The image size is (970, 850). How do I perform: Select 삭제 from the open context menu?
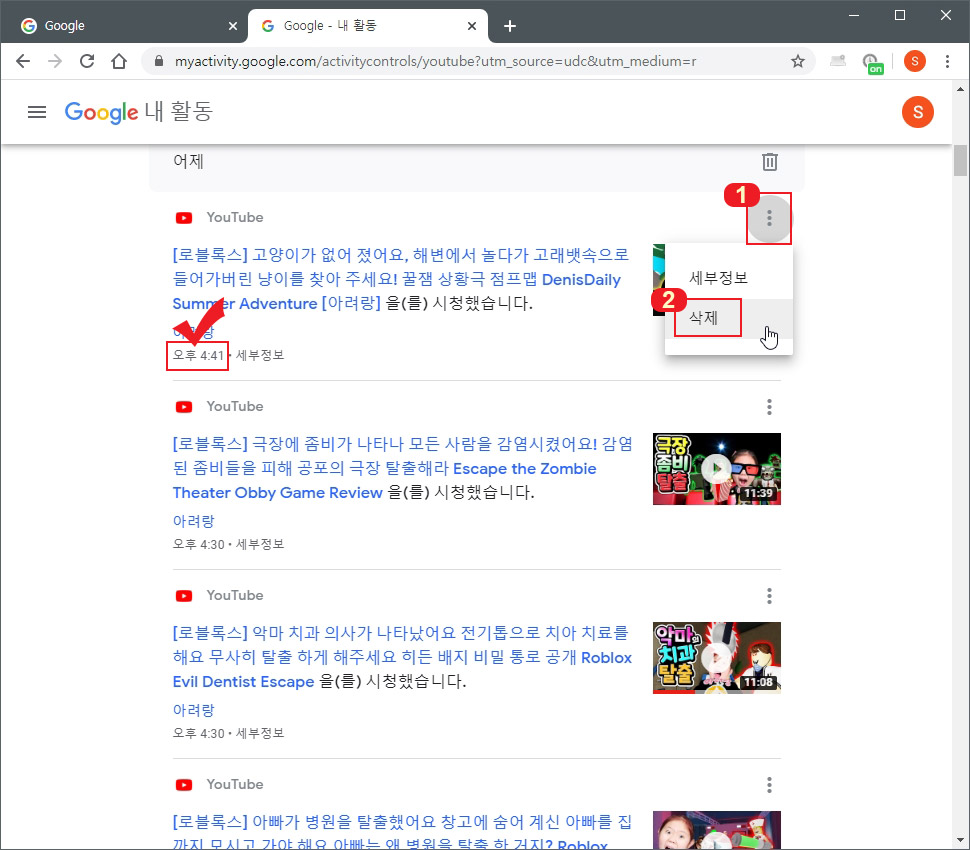click(x=707, y=317)
